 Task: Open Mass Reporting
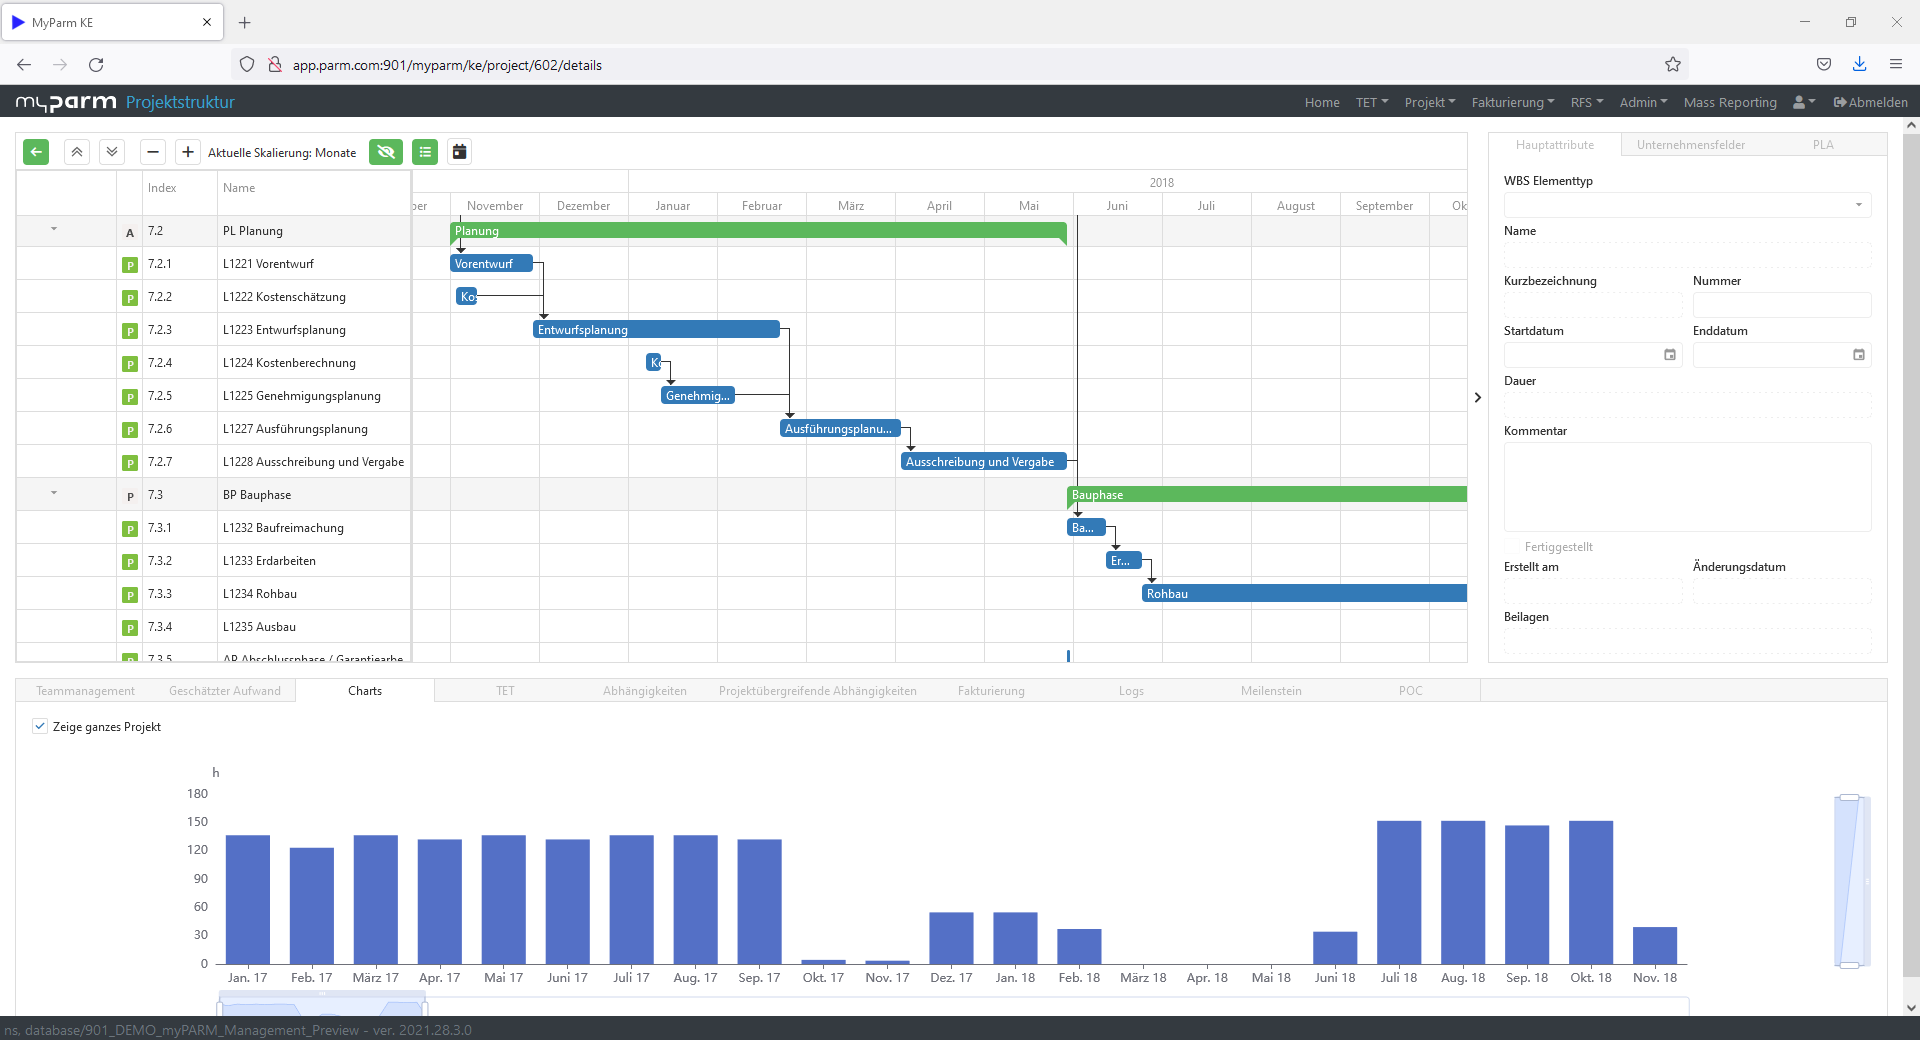point(1729,102)
